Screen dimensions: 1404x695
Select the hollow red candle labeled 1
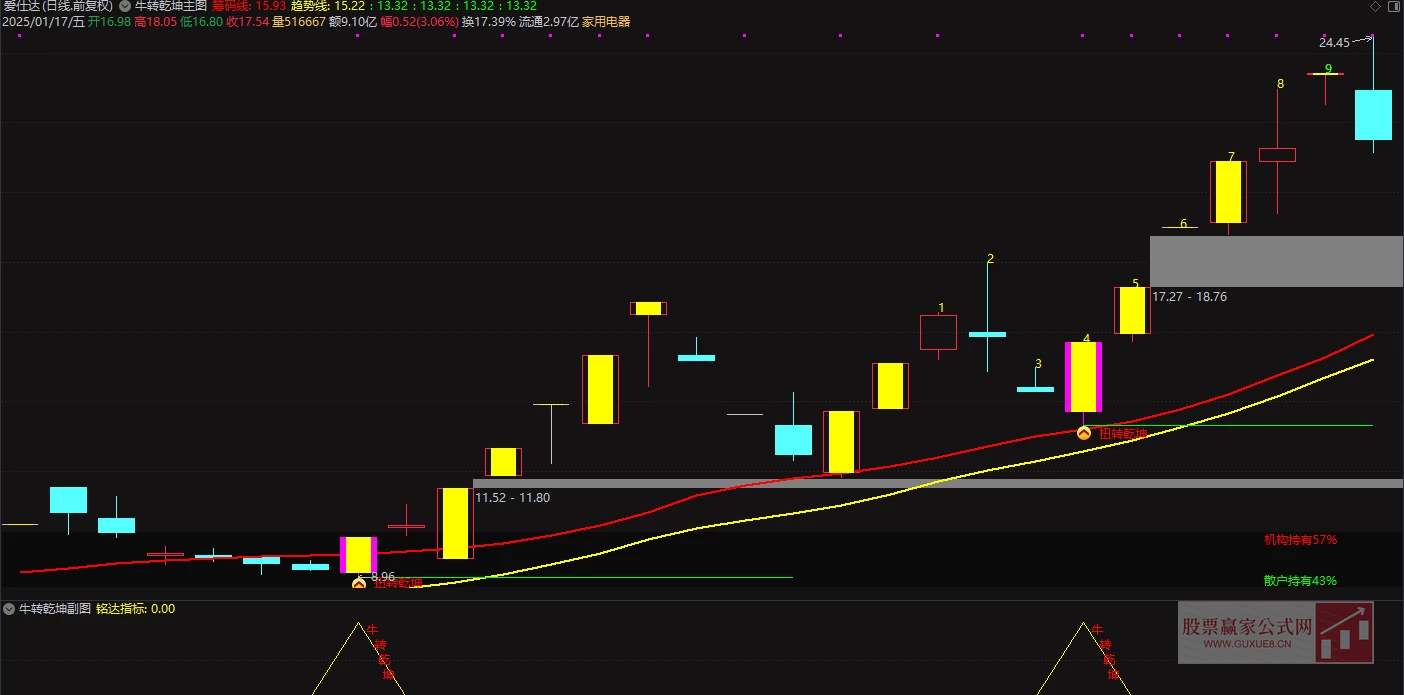pyautogui.click(x=938, y=332)
